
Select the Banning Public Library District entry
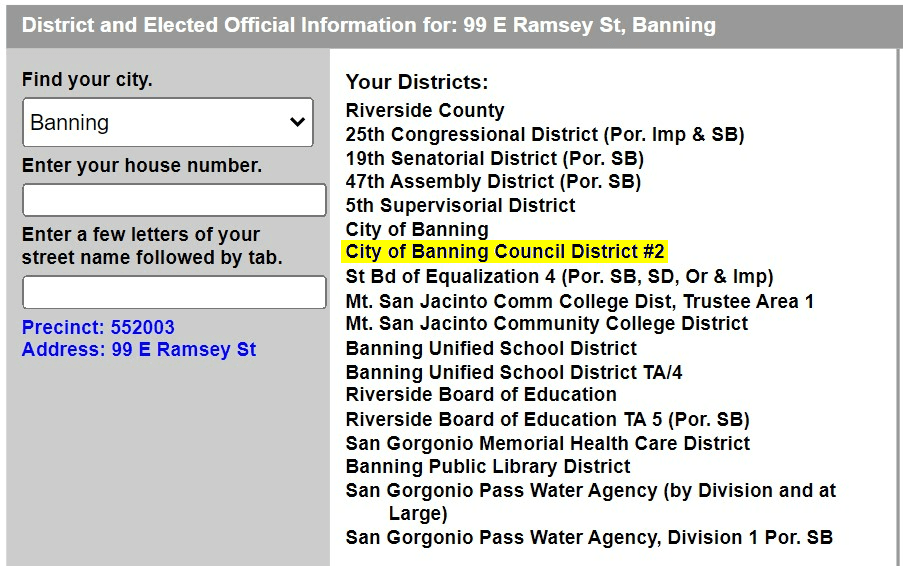488,466
